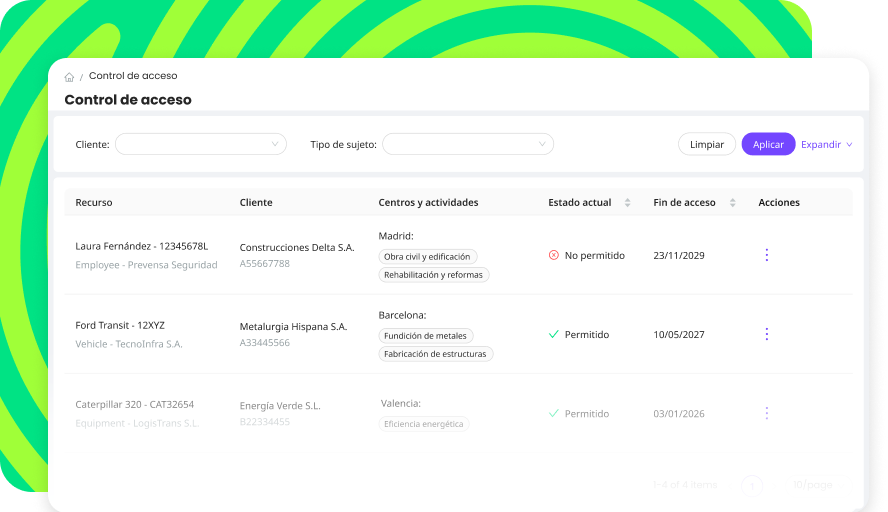Viewport: 888px width, 512px height.
Task: Select the Construcciones Delta S.A. client cell
Action: click(x=297, y=247)
